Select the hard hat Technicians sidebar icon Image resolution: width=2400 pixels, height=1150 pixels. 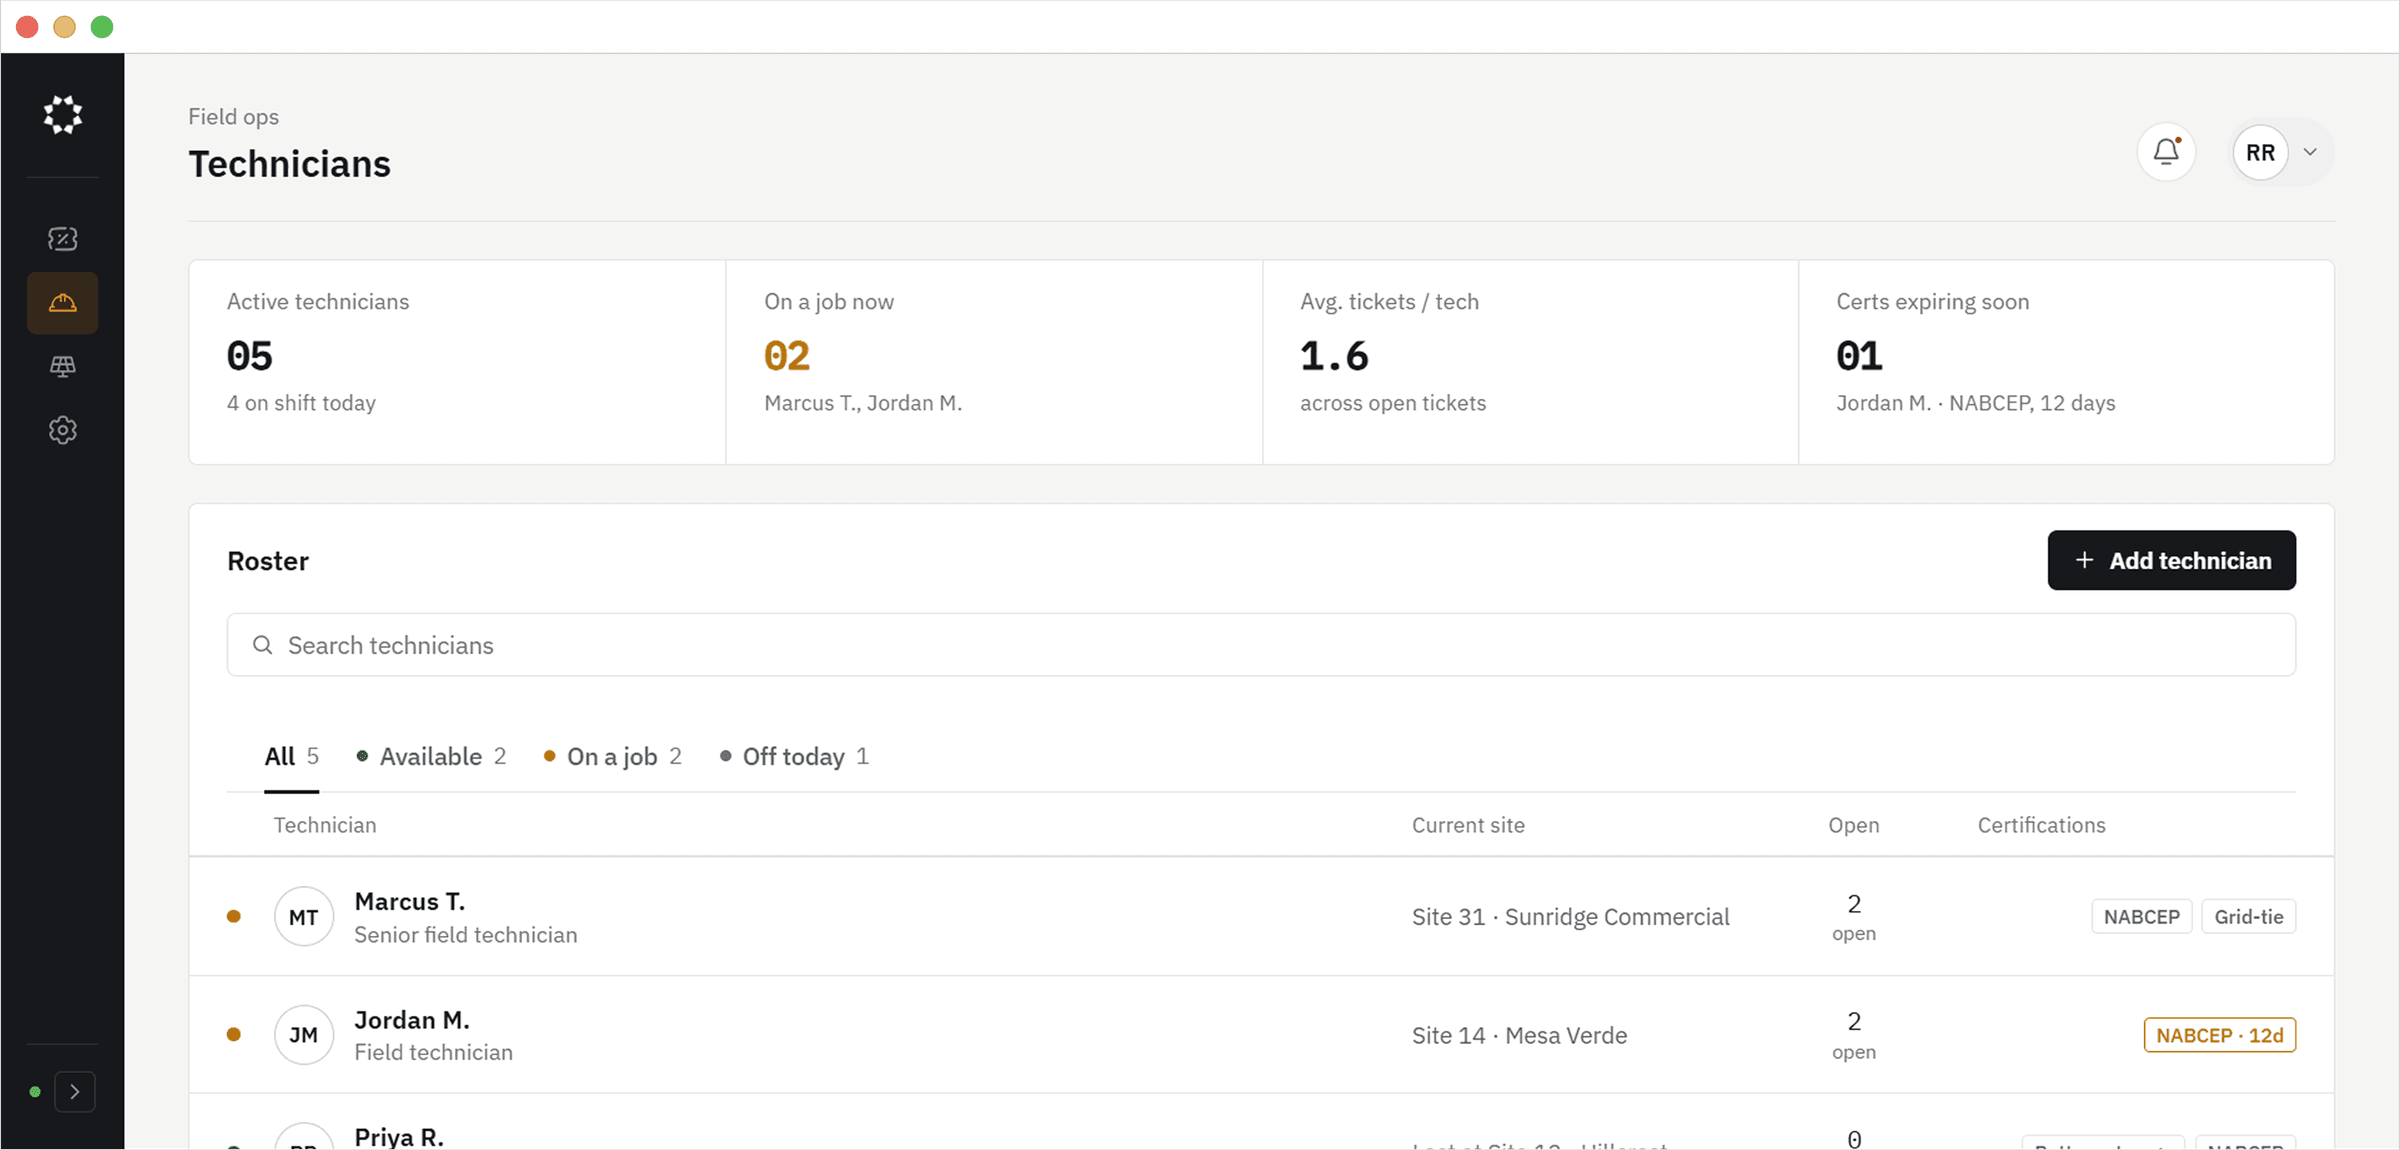[63, 303]
